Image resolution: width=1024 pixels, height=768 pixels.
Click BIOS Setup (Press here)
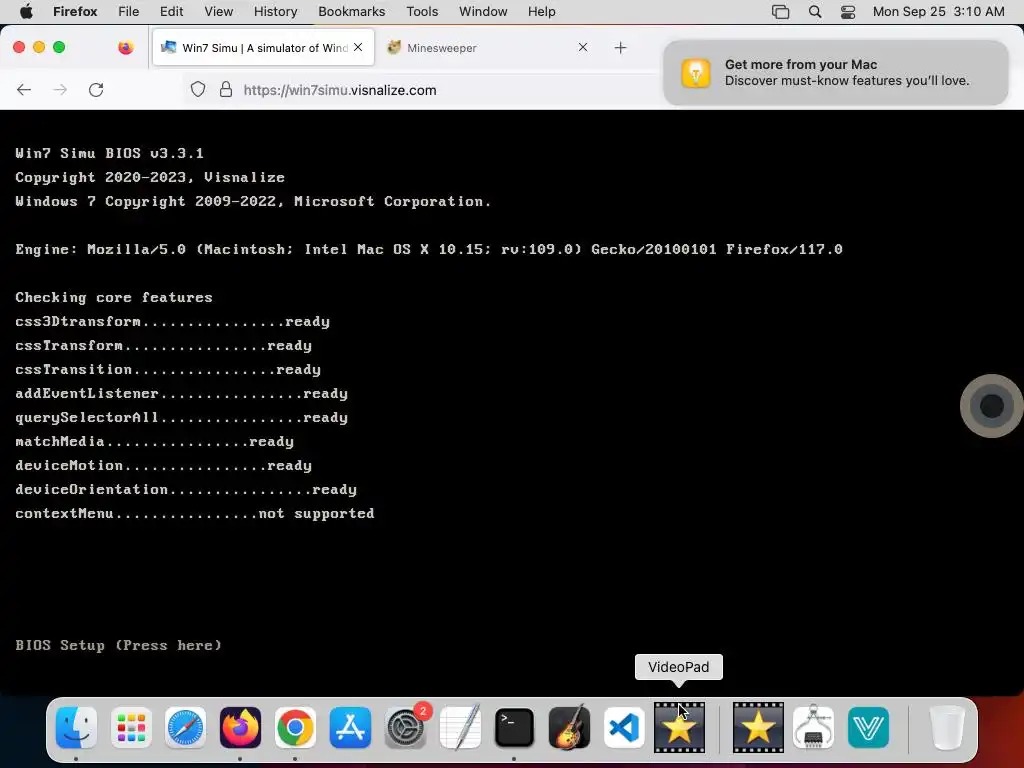click(118, 645)
